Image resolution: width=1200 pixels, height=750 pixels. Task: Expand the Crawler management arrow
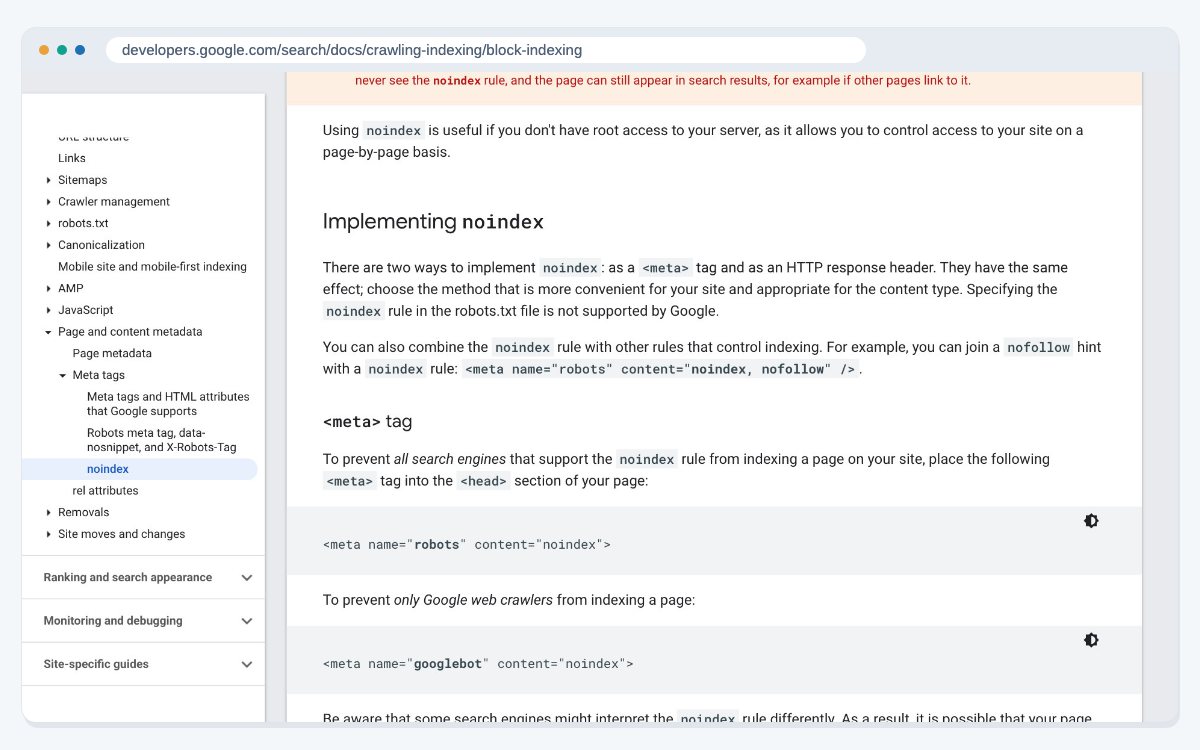49,202
